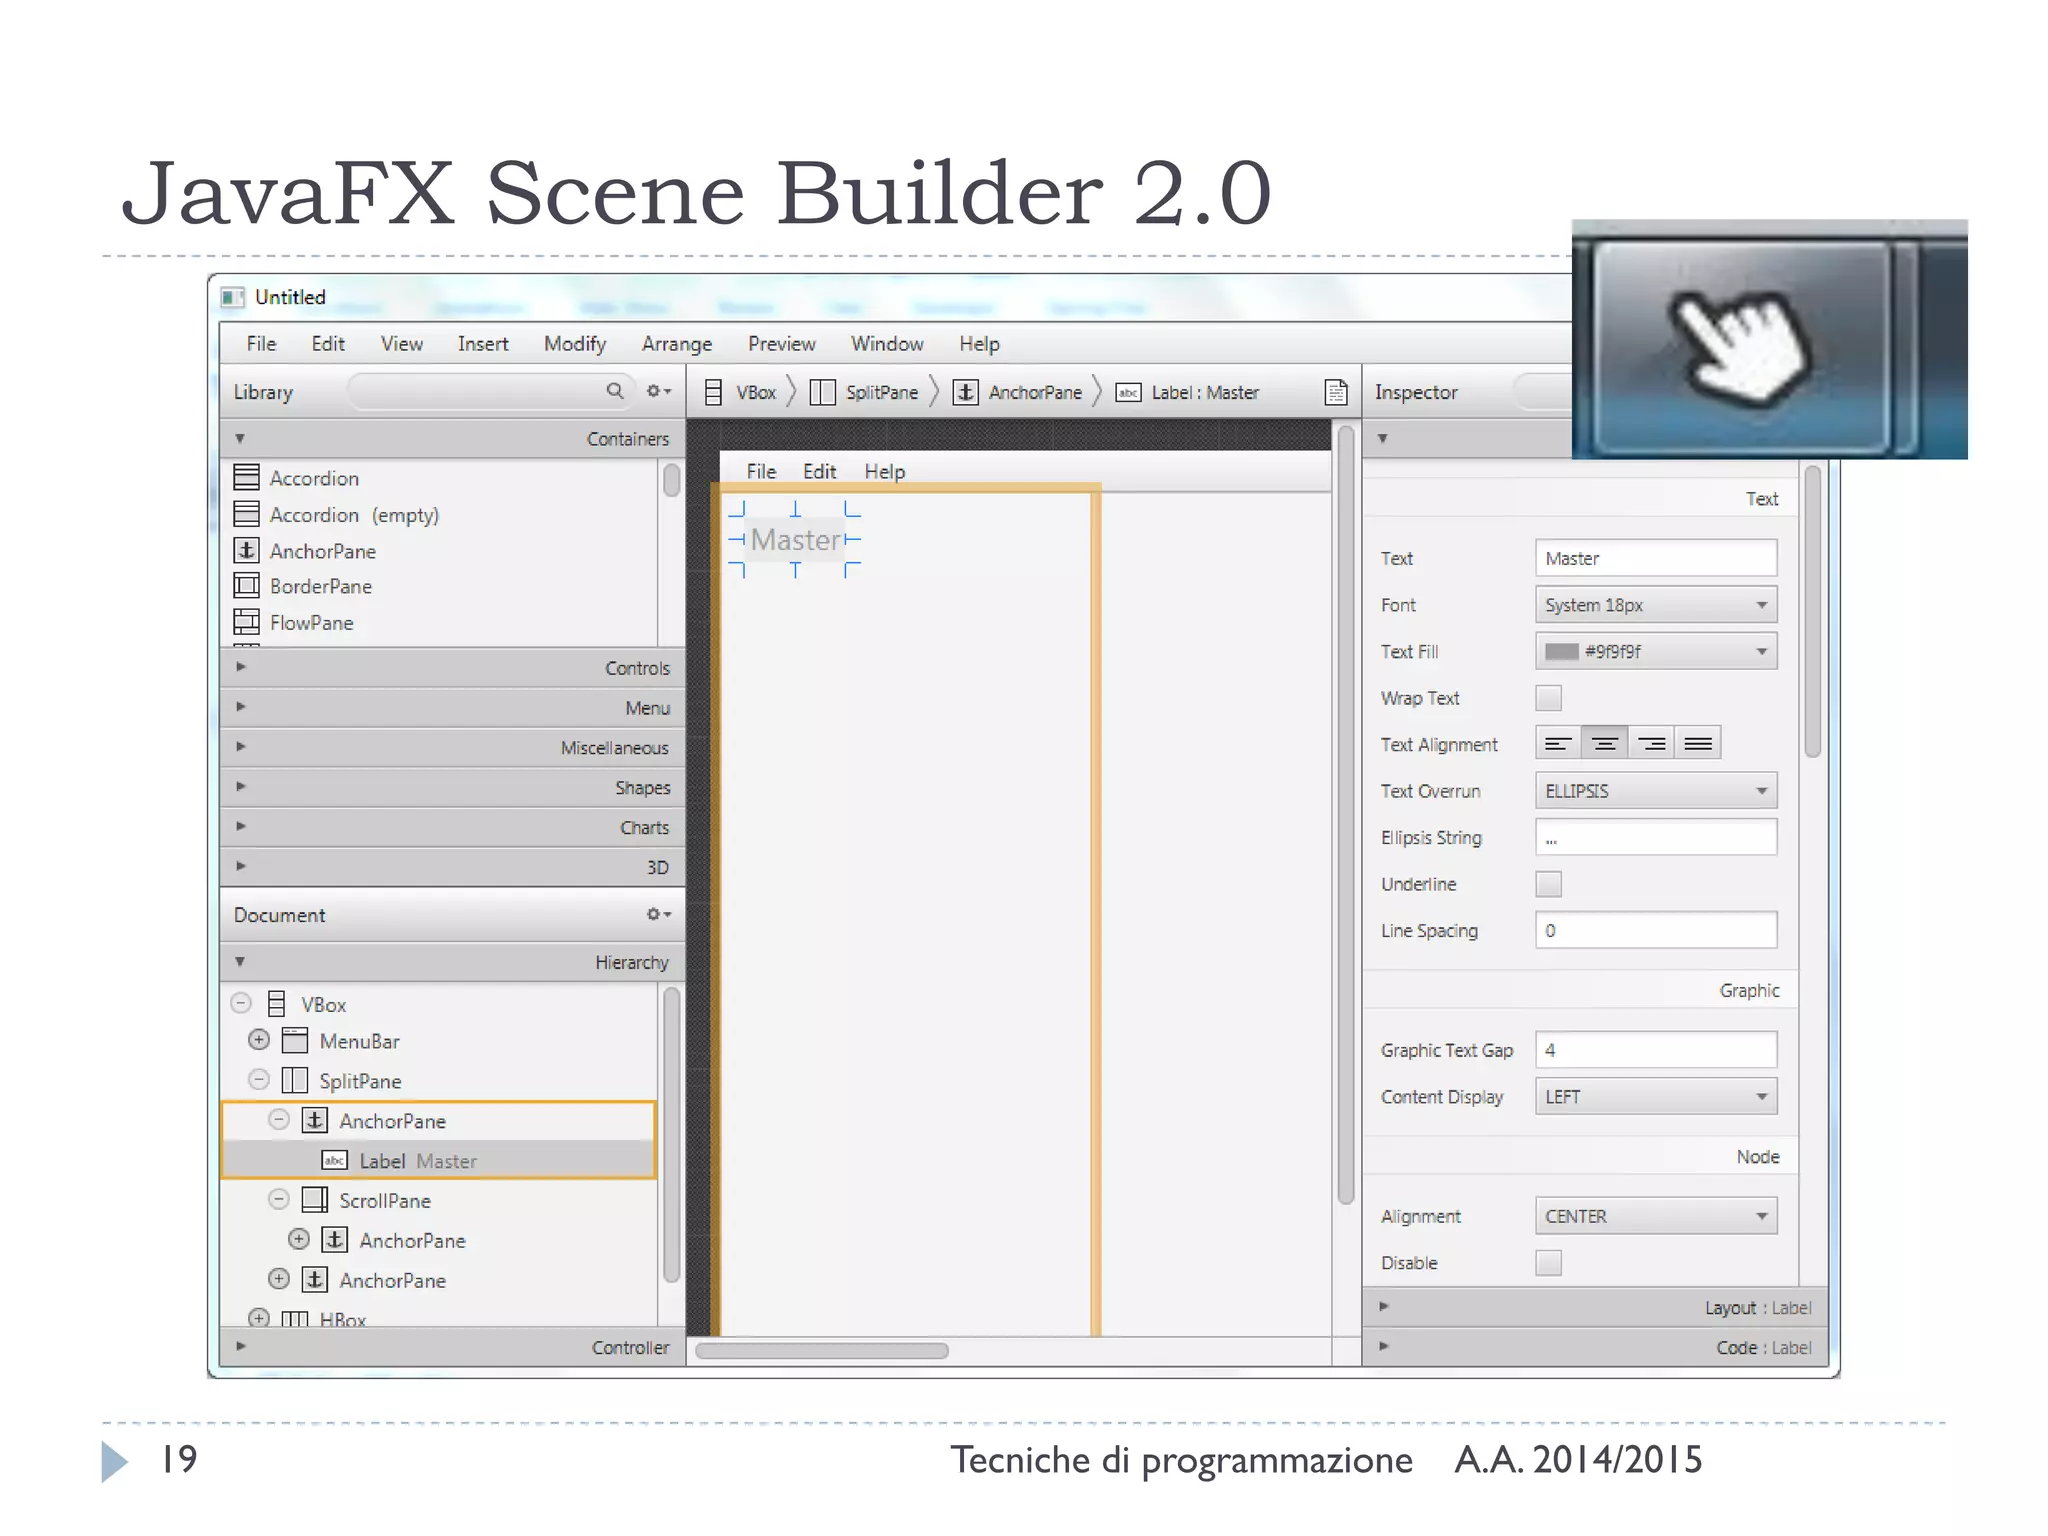Open the Library gear settings menu
The width and height of the screenshot is (2048, 1536).
(658, 391)
